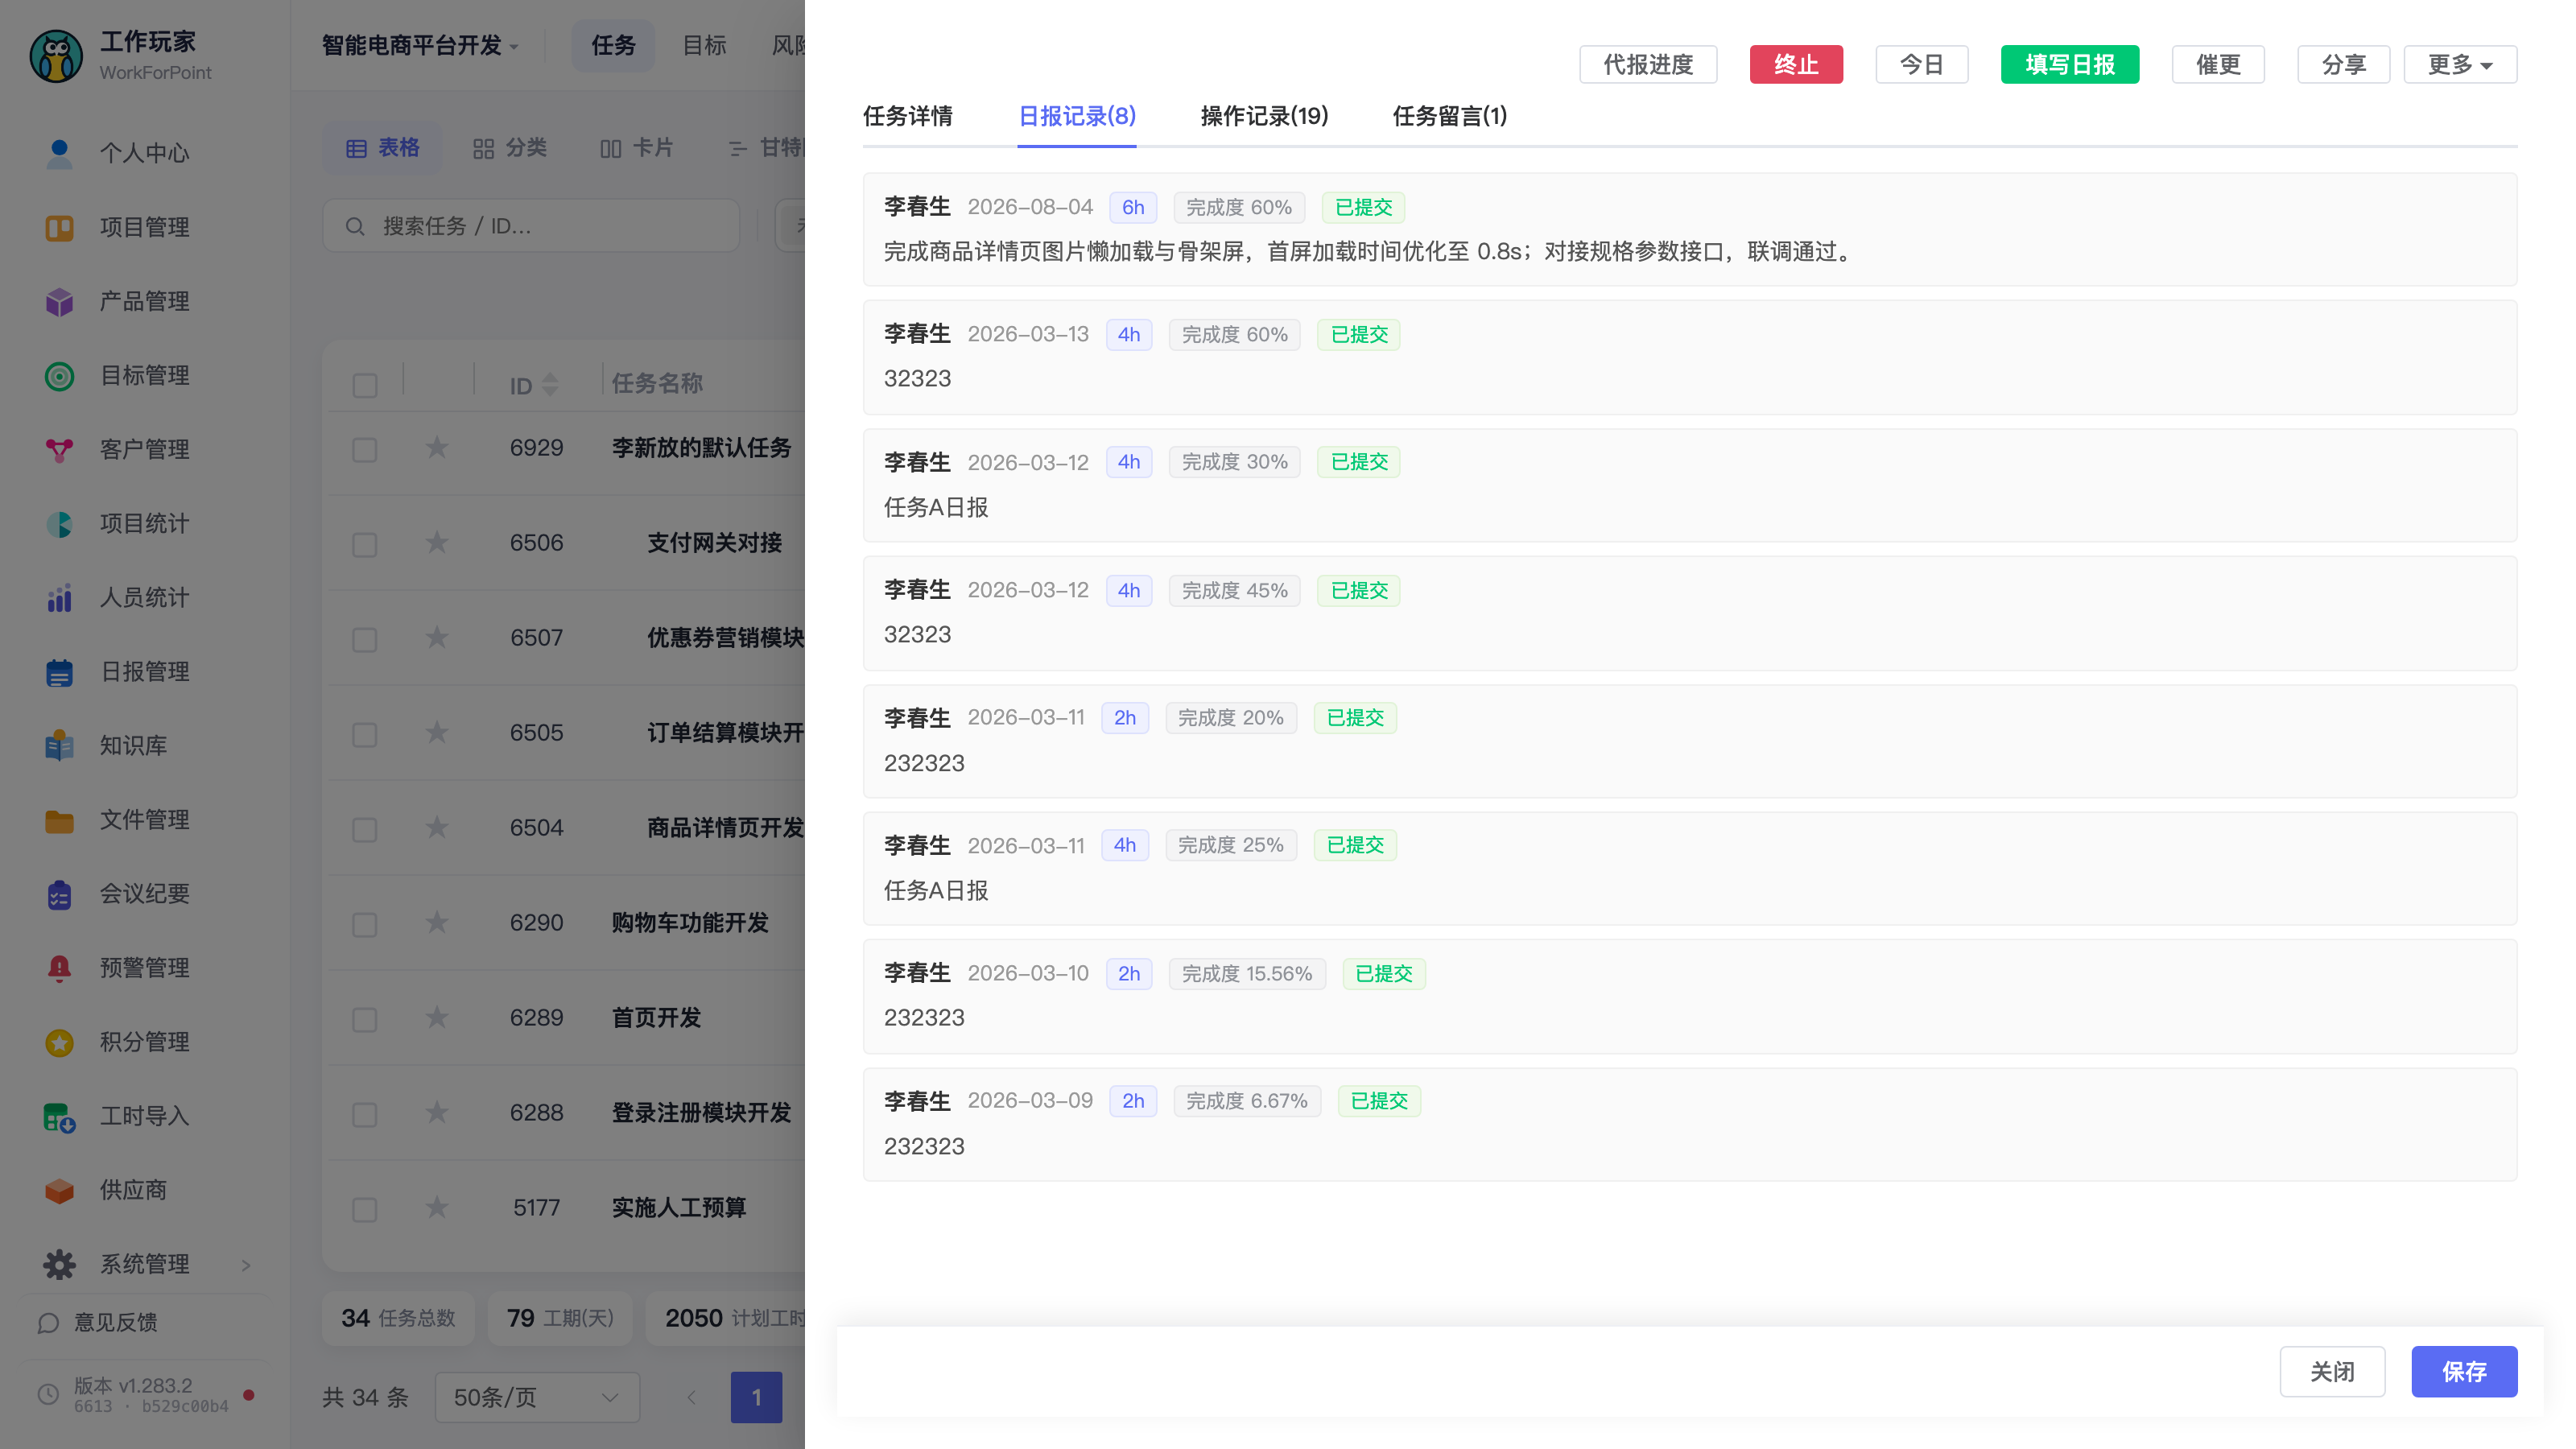Check the checkbox for task 6507
Screen dimensions: 2576x1449
pos(365,639)
